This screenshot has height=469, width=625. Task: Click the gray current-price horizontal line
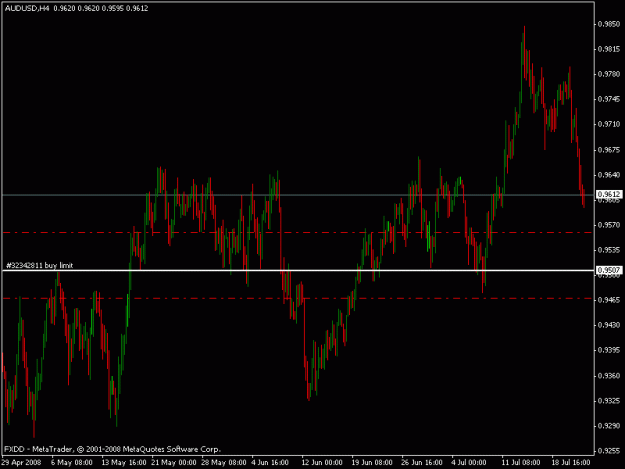coord(298,195)
